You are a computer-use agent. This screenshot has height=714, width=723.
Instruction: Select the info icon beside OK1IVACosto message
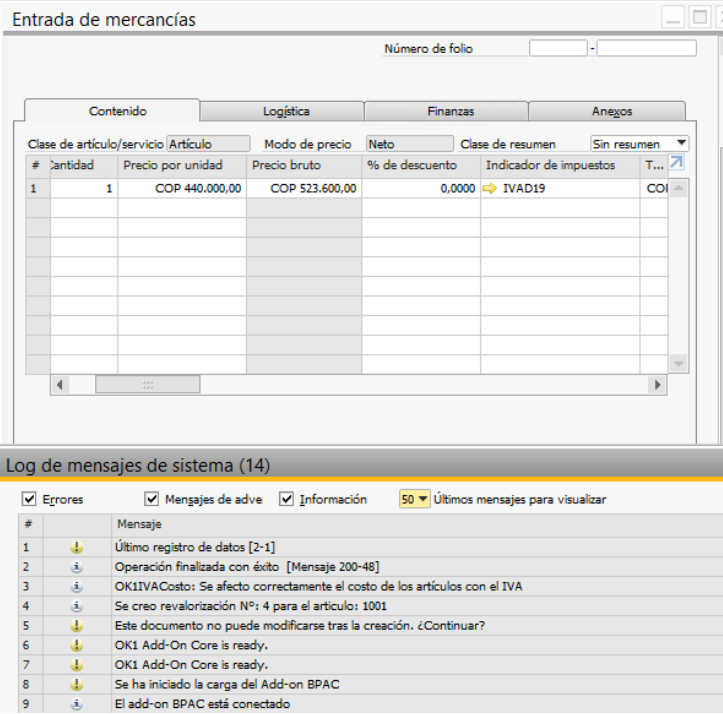pyautogui.click(x=77, y=586)
